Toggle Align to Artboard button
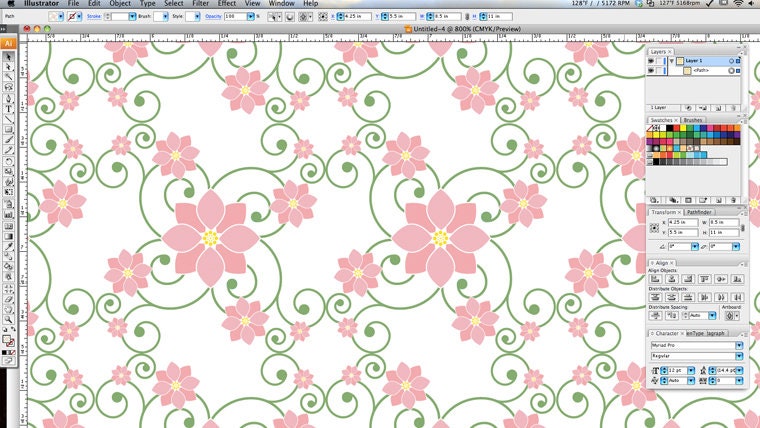This screenshot has height=428, width=760. (x=730, y=316)
